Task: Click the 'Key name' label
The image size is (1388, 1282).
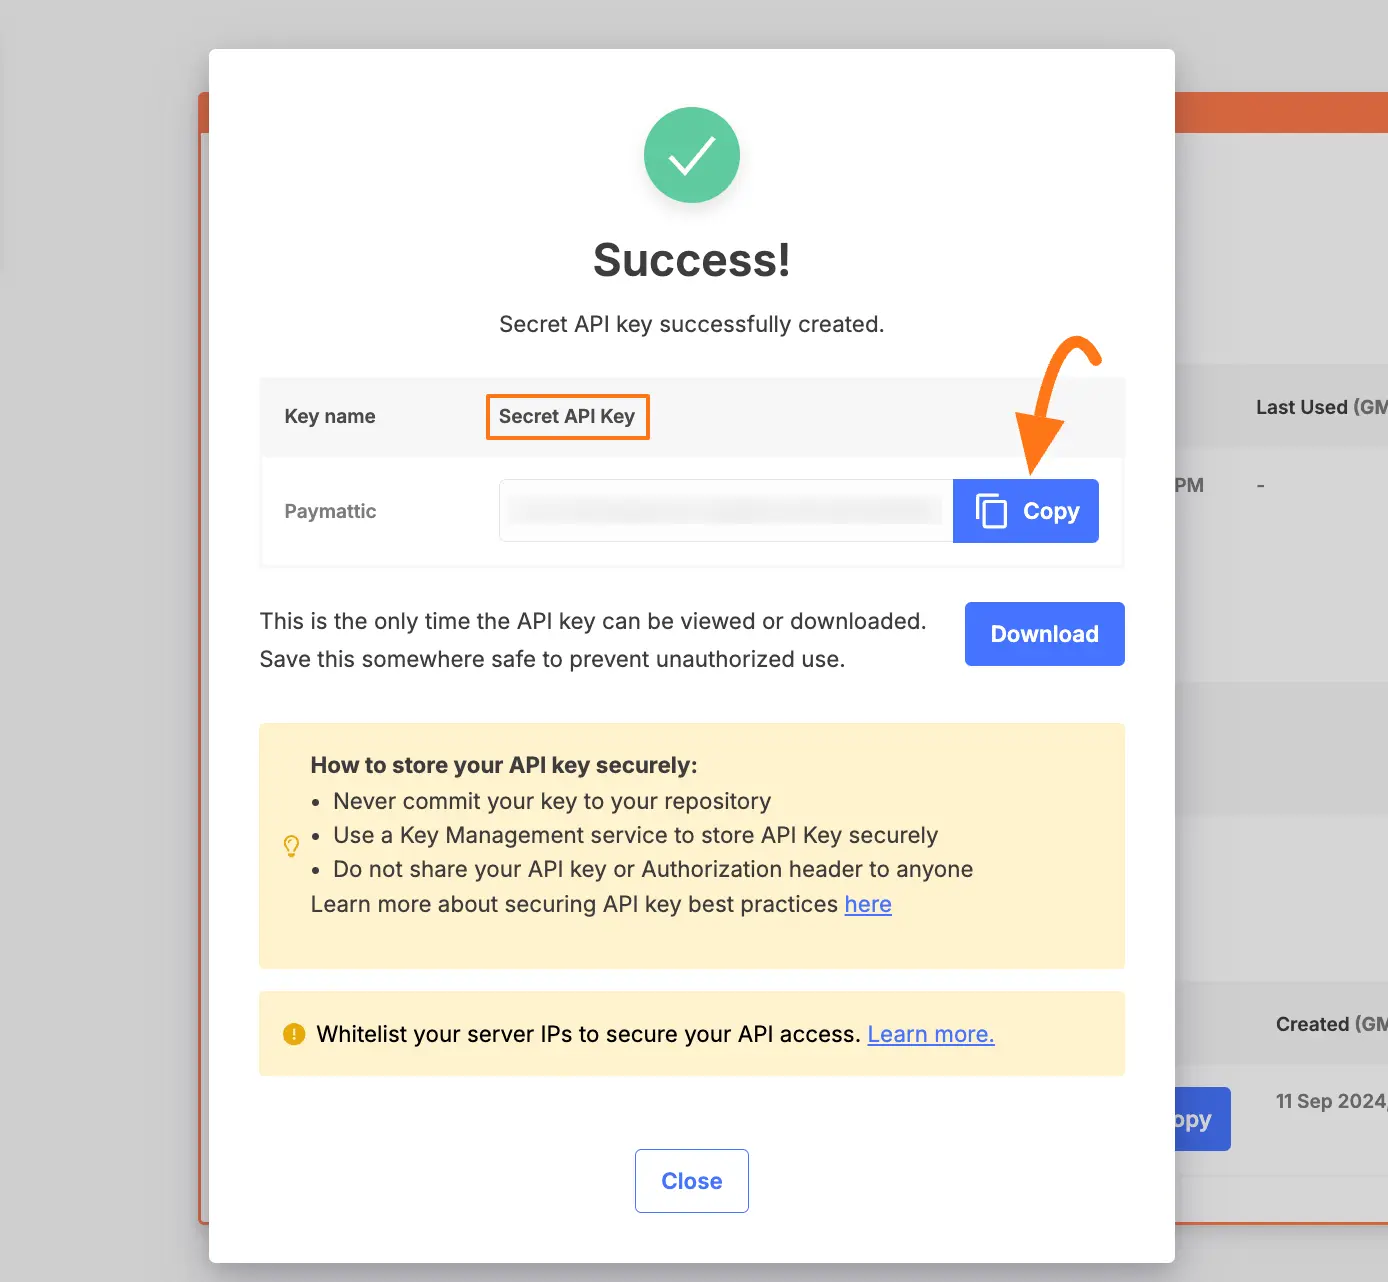Action: coord(330,416)
